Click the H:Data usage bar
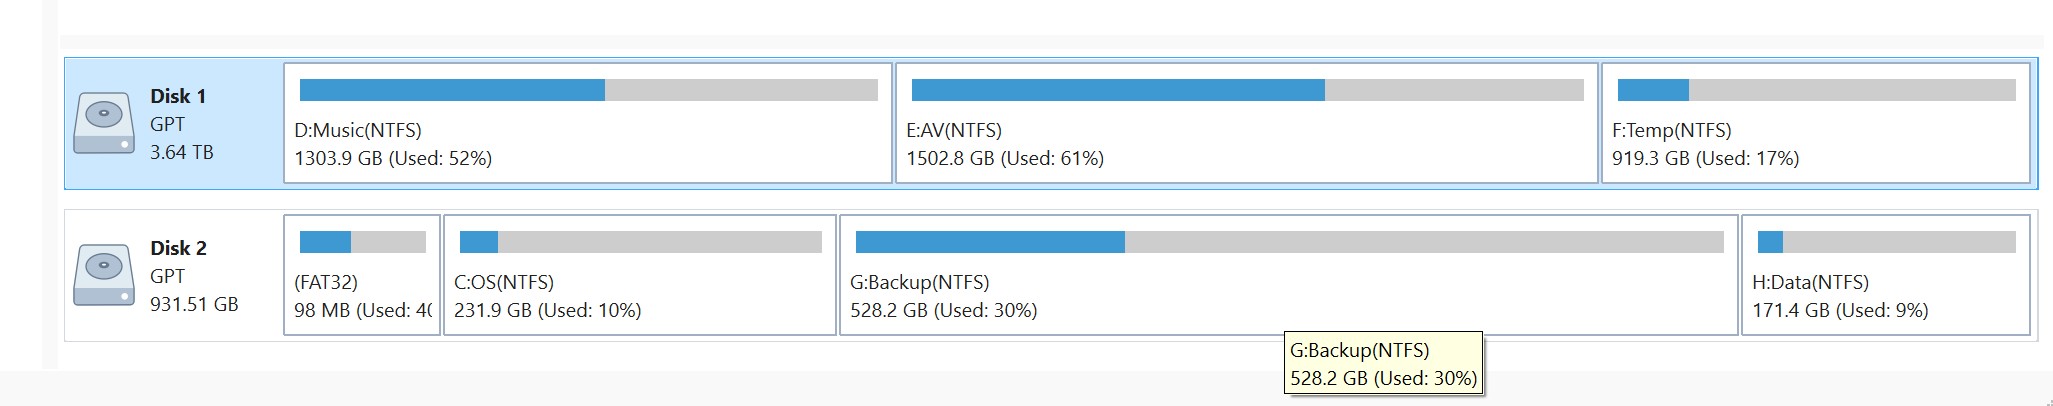 pos(1887,242)
